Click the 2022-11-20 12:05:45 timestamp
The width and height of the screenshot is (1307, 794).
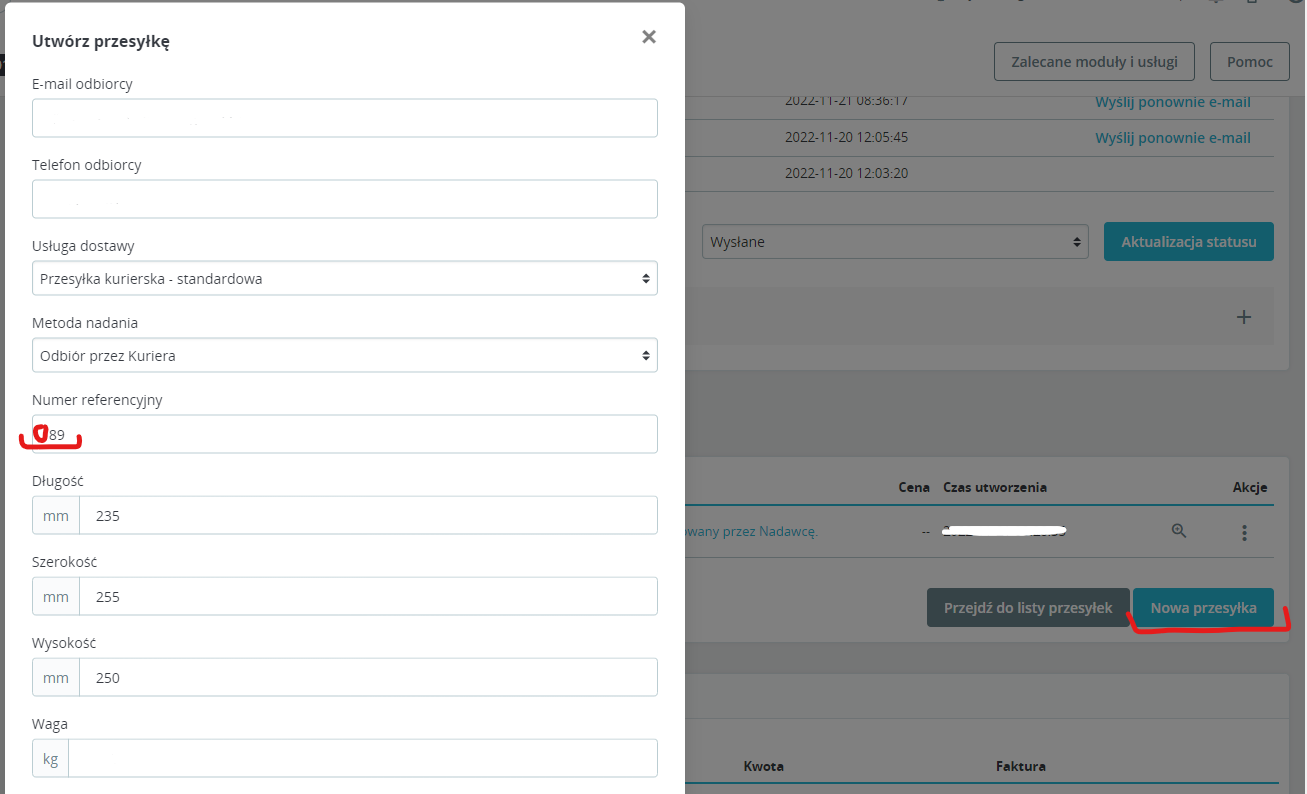click(x=846, y=137)
